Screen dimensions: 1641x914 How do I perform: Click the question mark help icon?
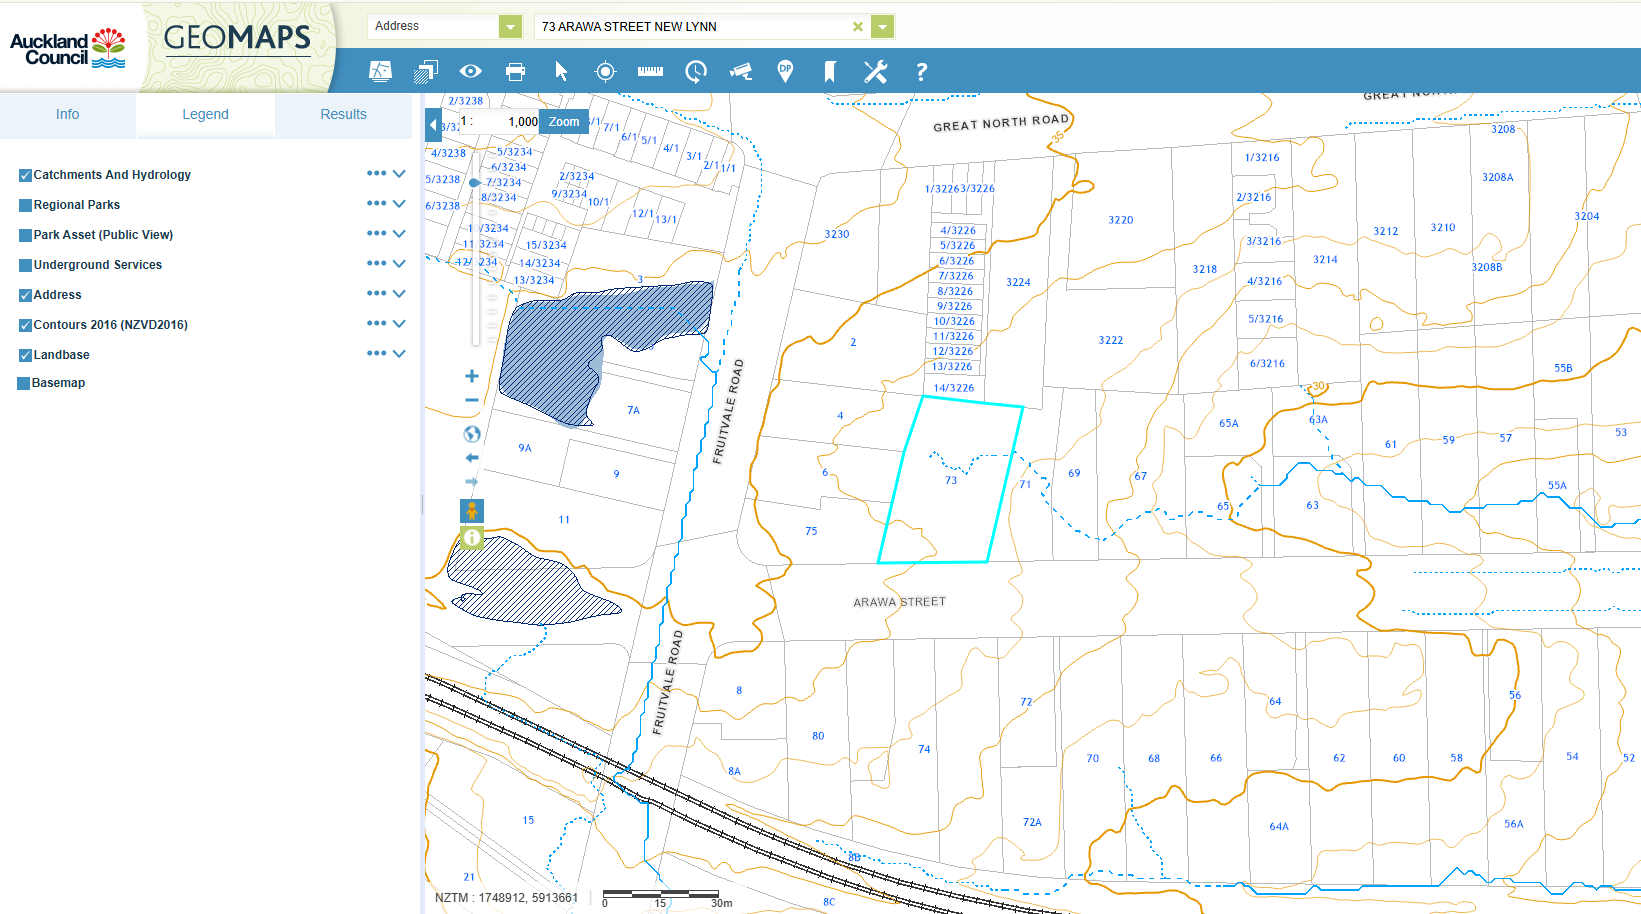pyautogui.click(x=921, y=71)
